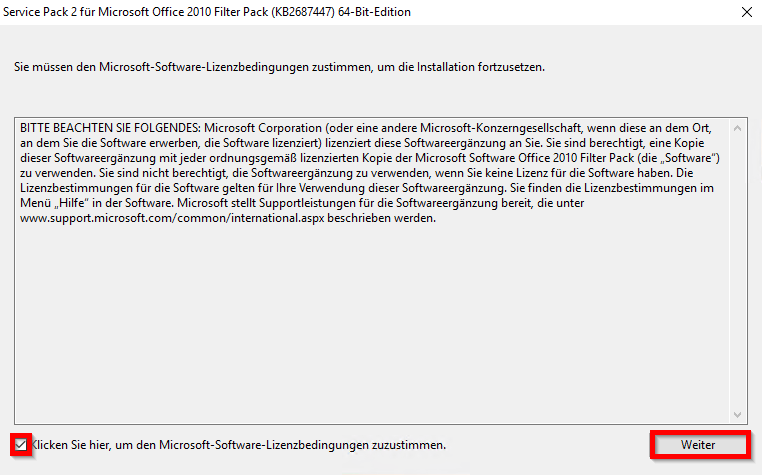Click the 'Klicken Sie hier' checkbox label
Screen dimensions: 762x475
[238, 444]
